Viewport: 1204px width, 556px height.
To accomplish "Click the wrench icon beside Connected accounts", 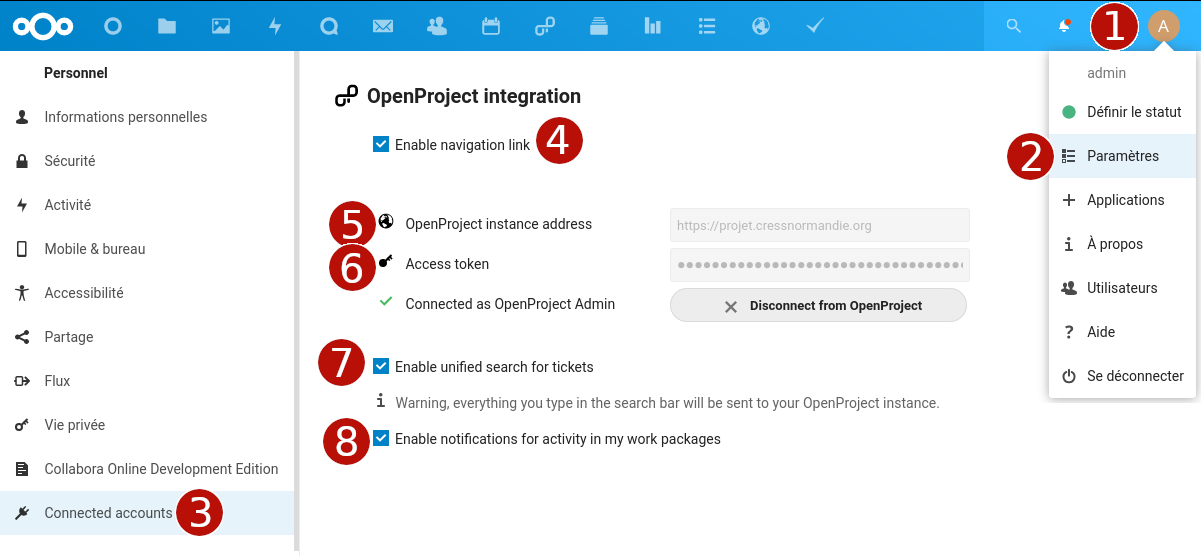I will click(x=22, y=513).
